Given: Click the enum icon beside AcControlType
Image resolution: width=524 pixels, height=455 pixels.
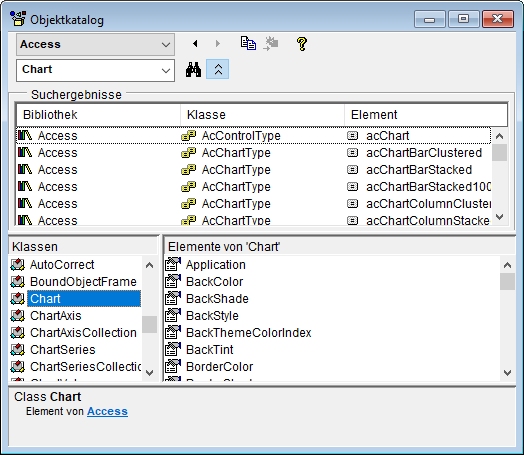Looking at the screenshot, I should point(189,136).
